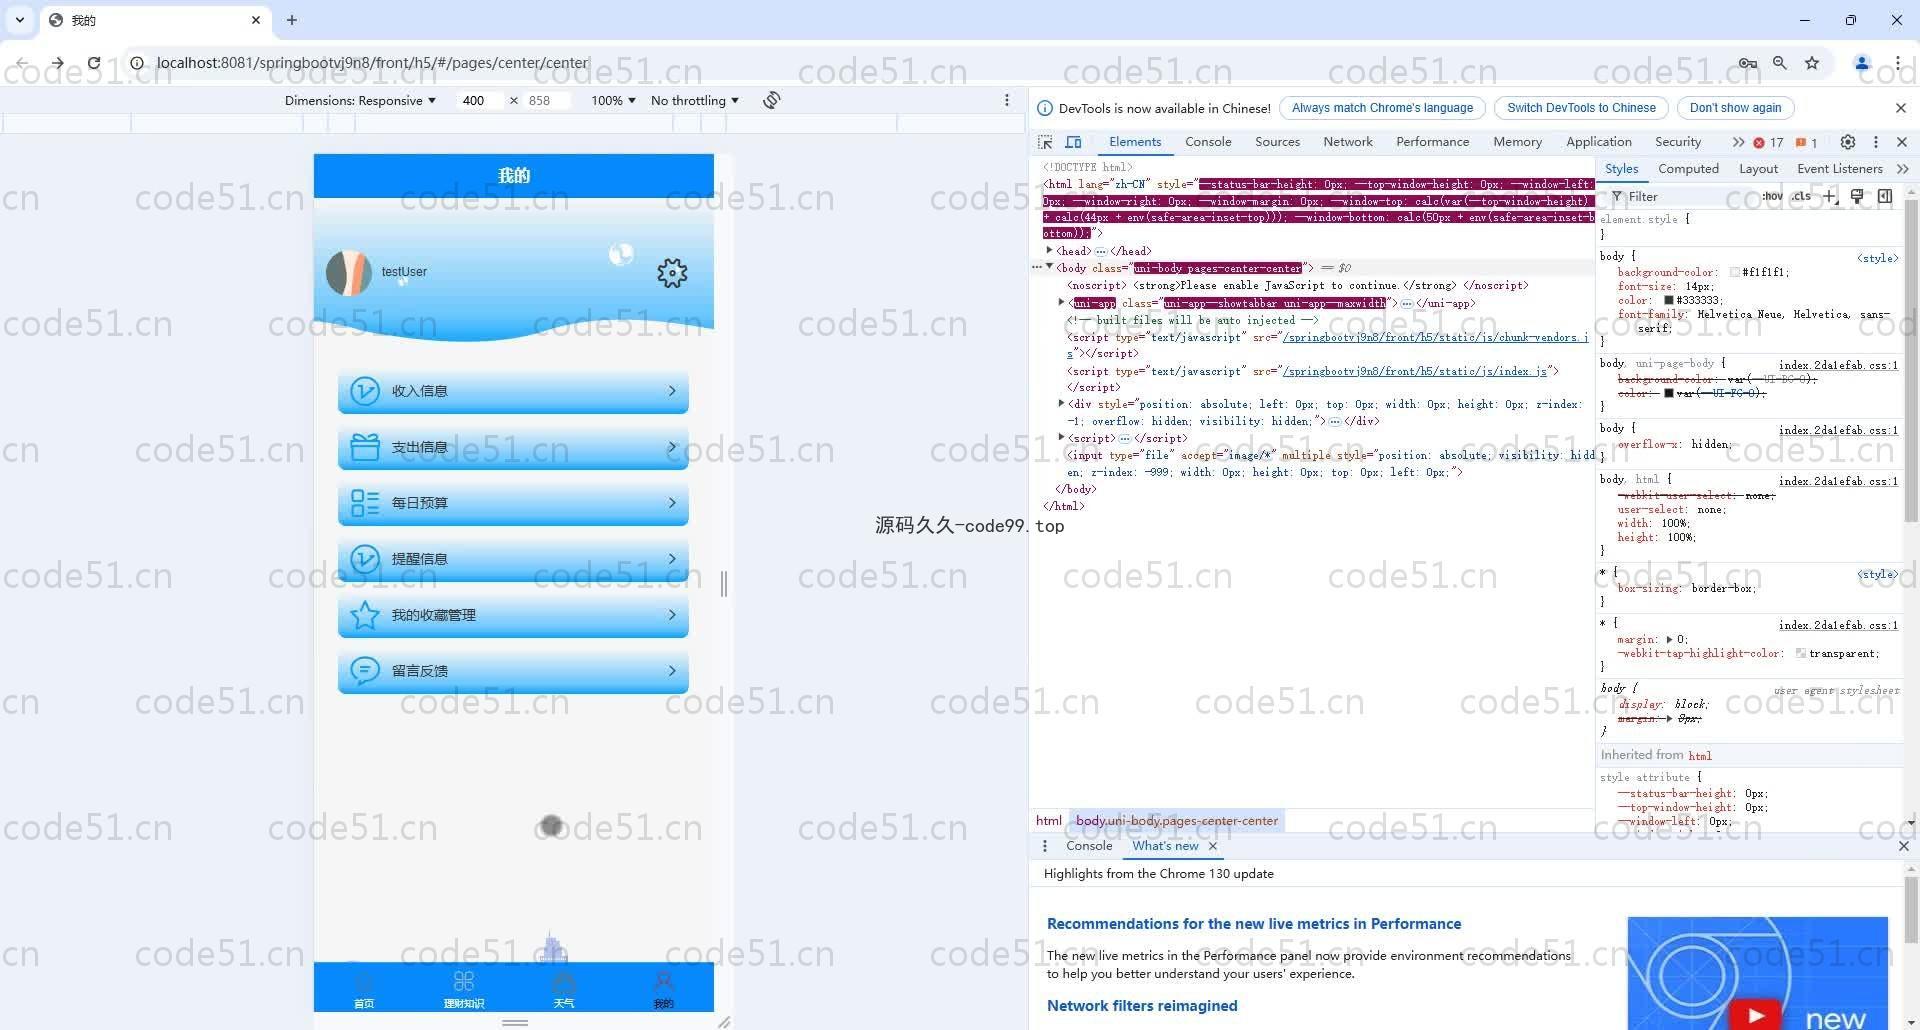Screen dimensions: 1920x1030
Task: Switch to the Sources tab
Action: click(1277, 142)
